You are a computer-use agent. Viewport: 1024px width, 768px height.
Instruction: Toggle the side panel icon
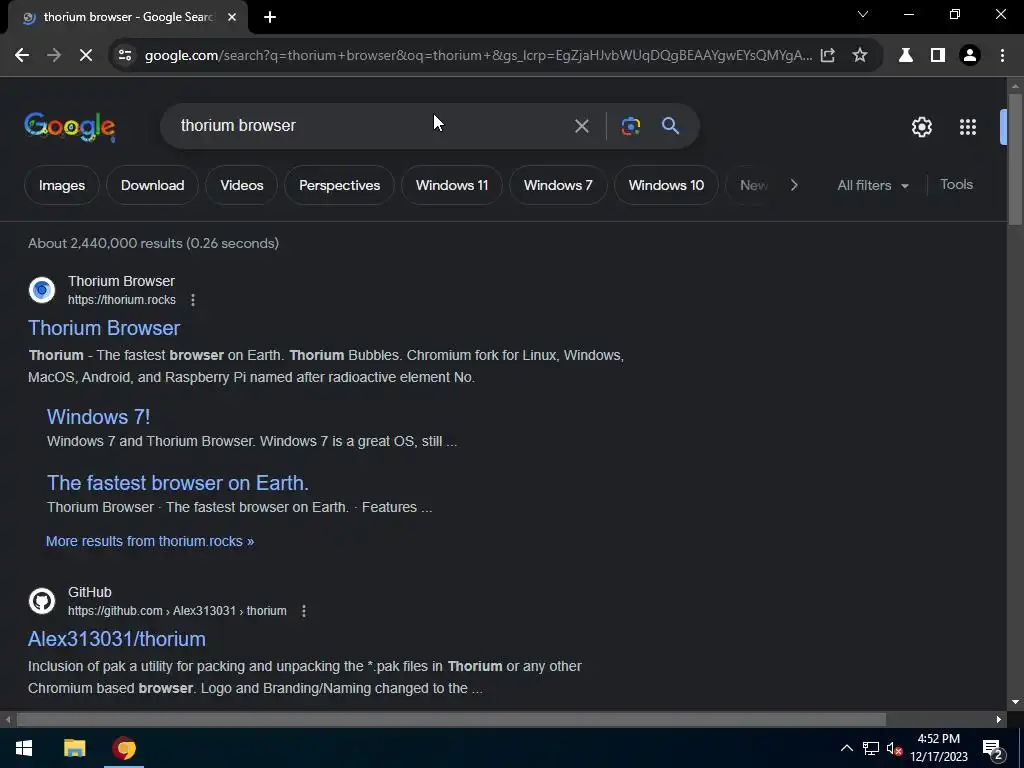point(938,56)
